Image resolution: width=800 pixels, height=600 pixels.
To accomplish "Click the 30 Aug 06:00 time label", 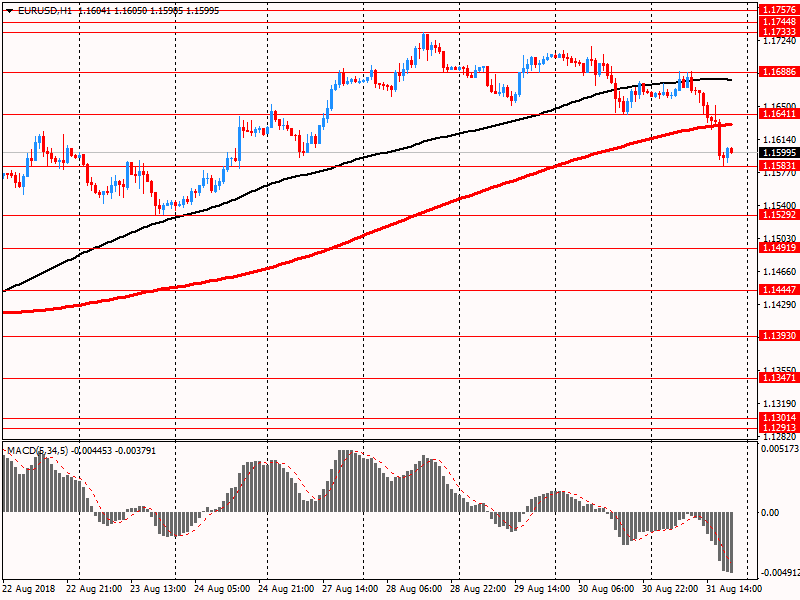I will click(x=606, y=589).
